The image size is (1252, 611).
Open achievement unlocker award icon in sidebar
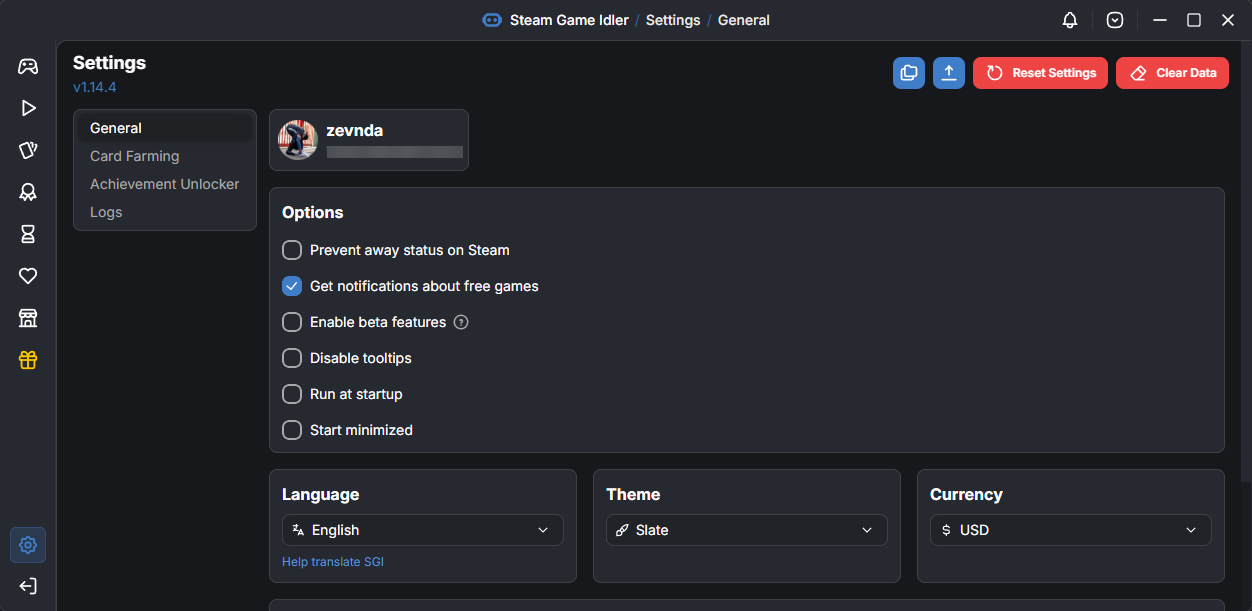(x=28, y=192)
